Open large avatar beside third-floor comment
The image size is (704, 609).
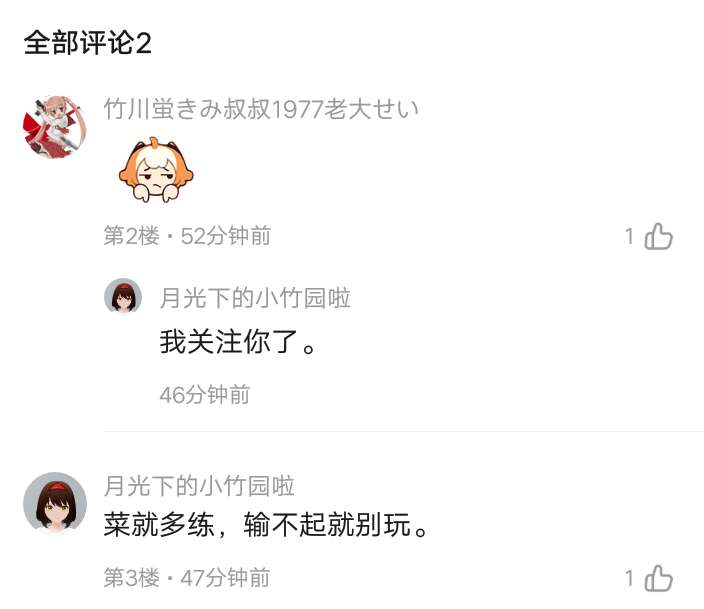[55, 503]
